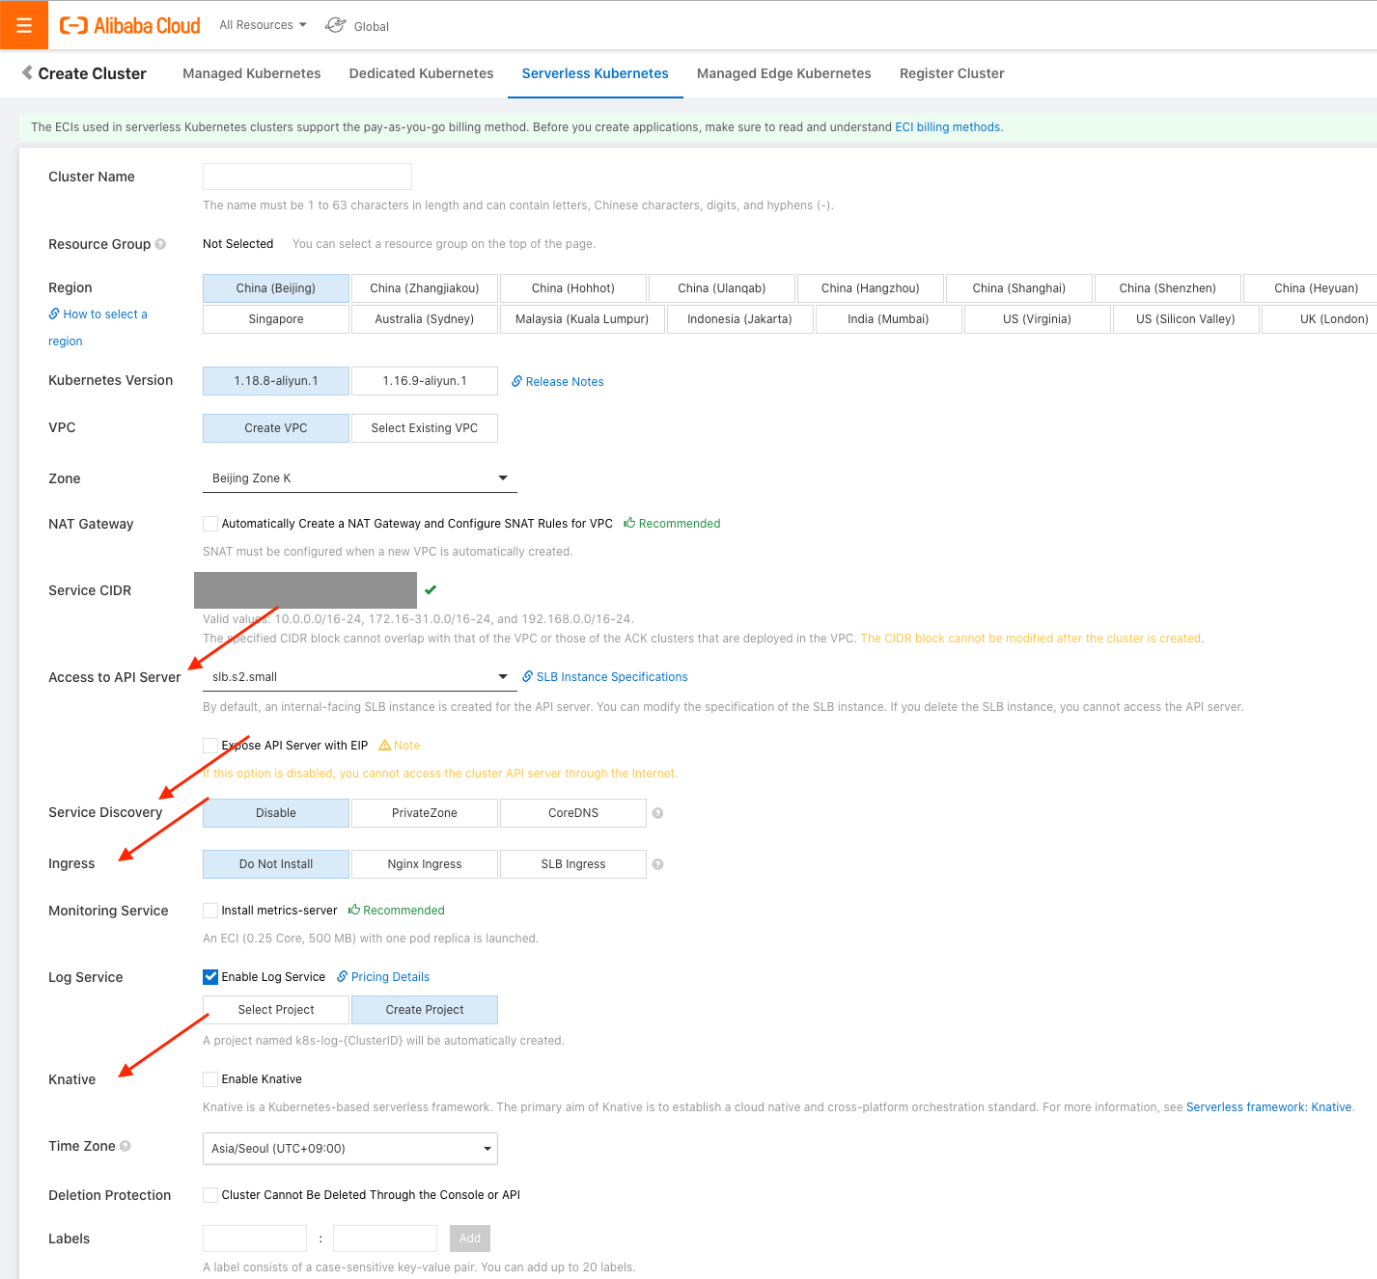Viewport: 1377px width, 1279px height.
Task: Select CoreDNS for Service Discovery
Action: 573,813
